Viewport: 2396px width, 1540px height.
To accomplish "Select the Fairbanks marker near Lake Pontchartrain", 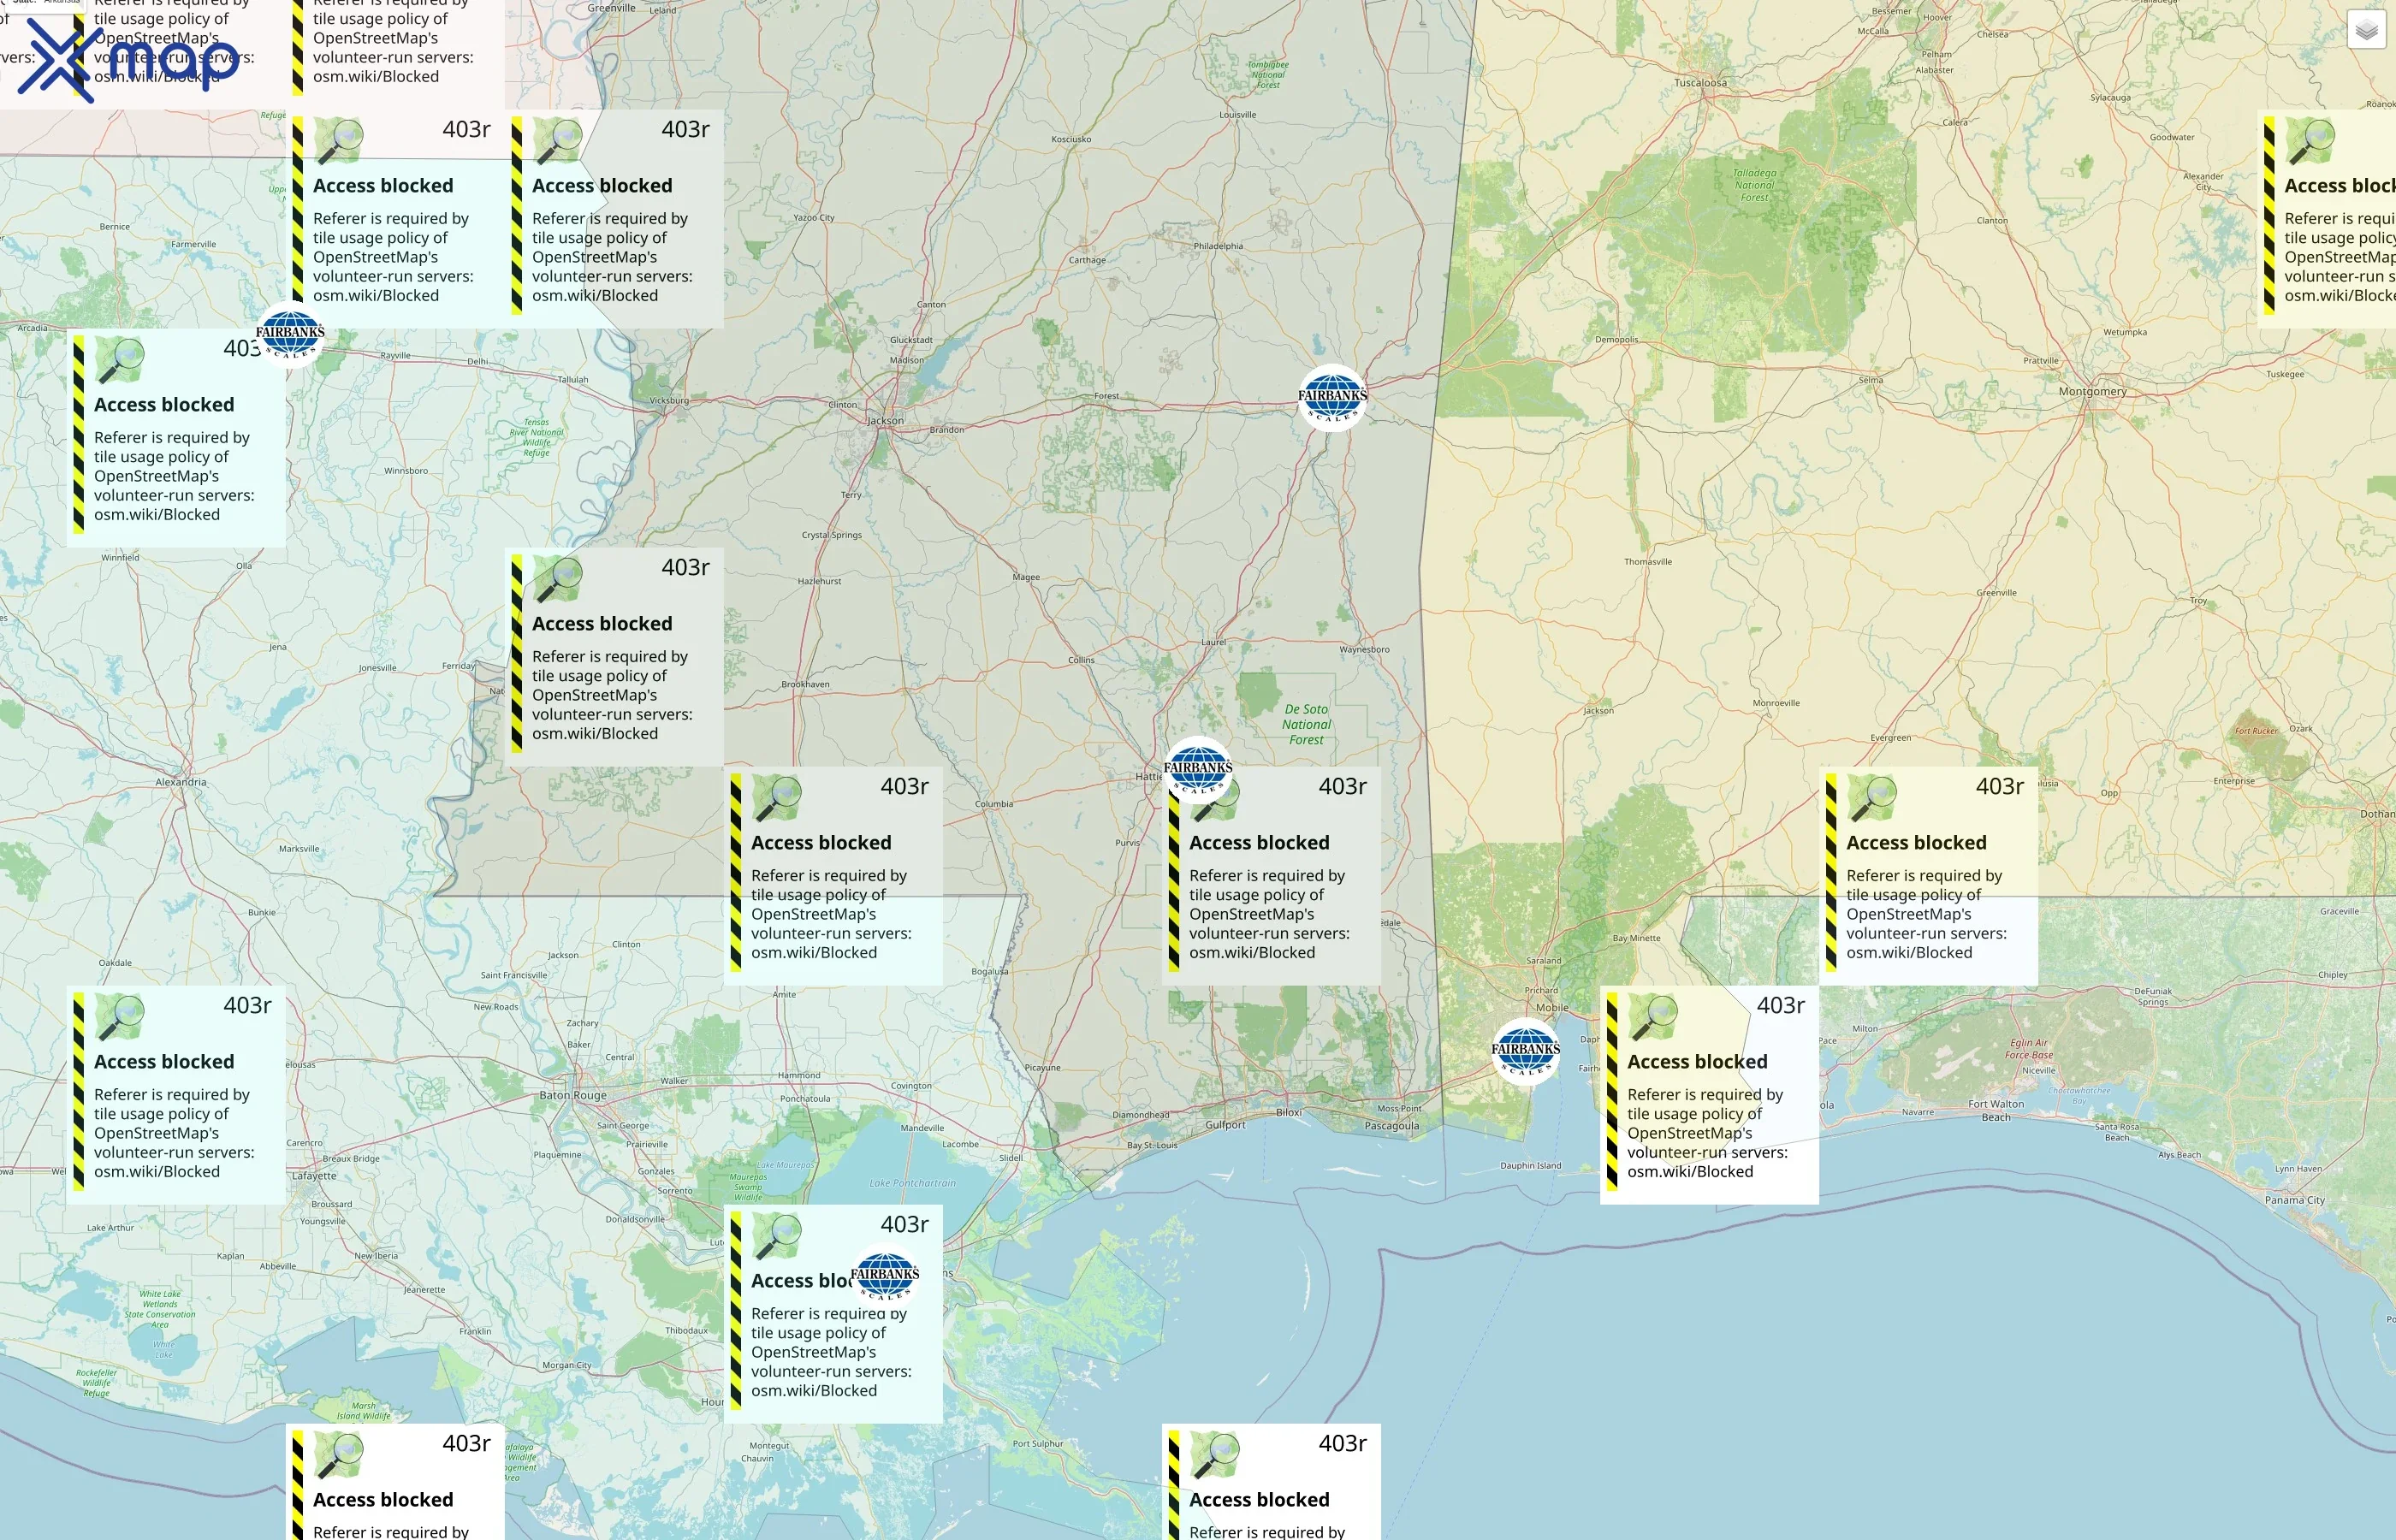I will 885,1277.
